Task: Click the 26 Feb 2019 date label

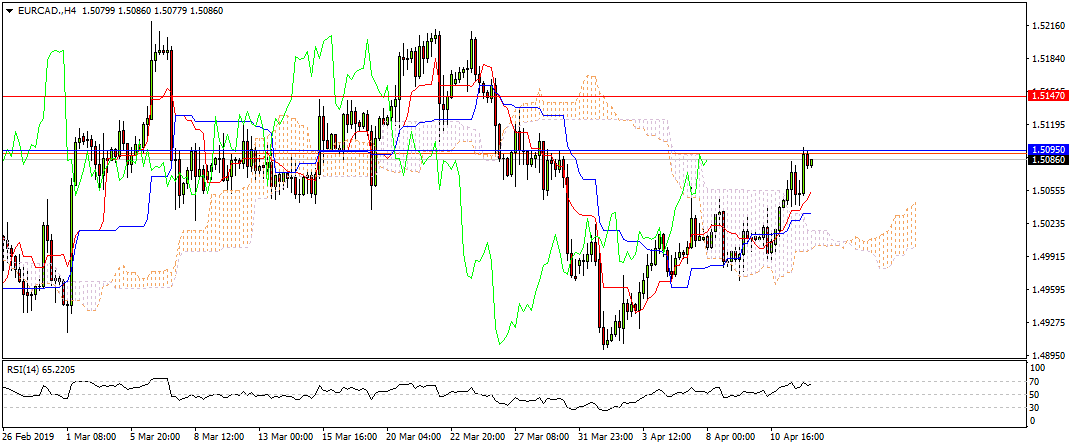Action: [x=28, y=436]
